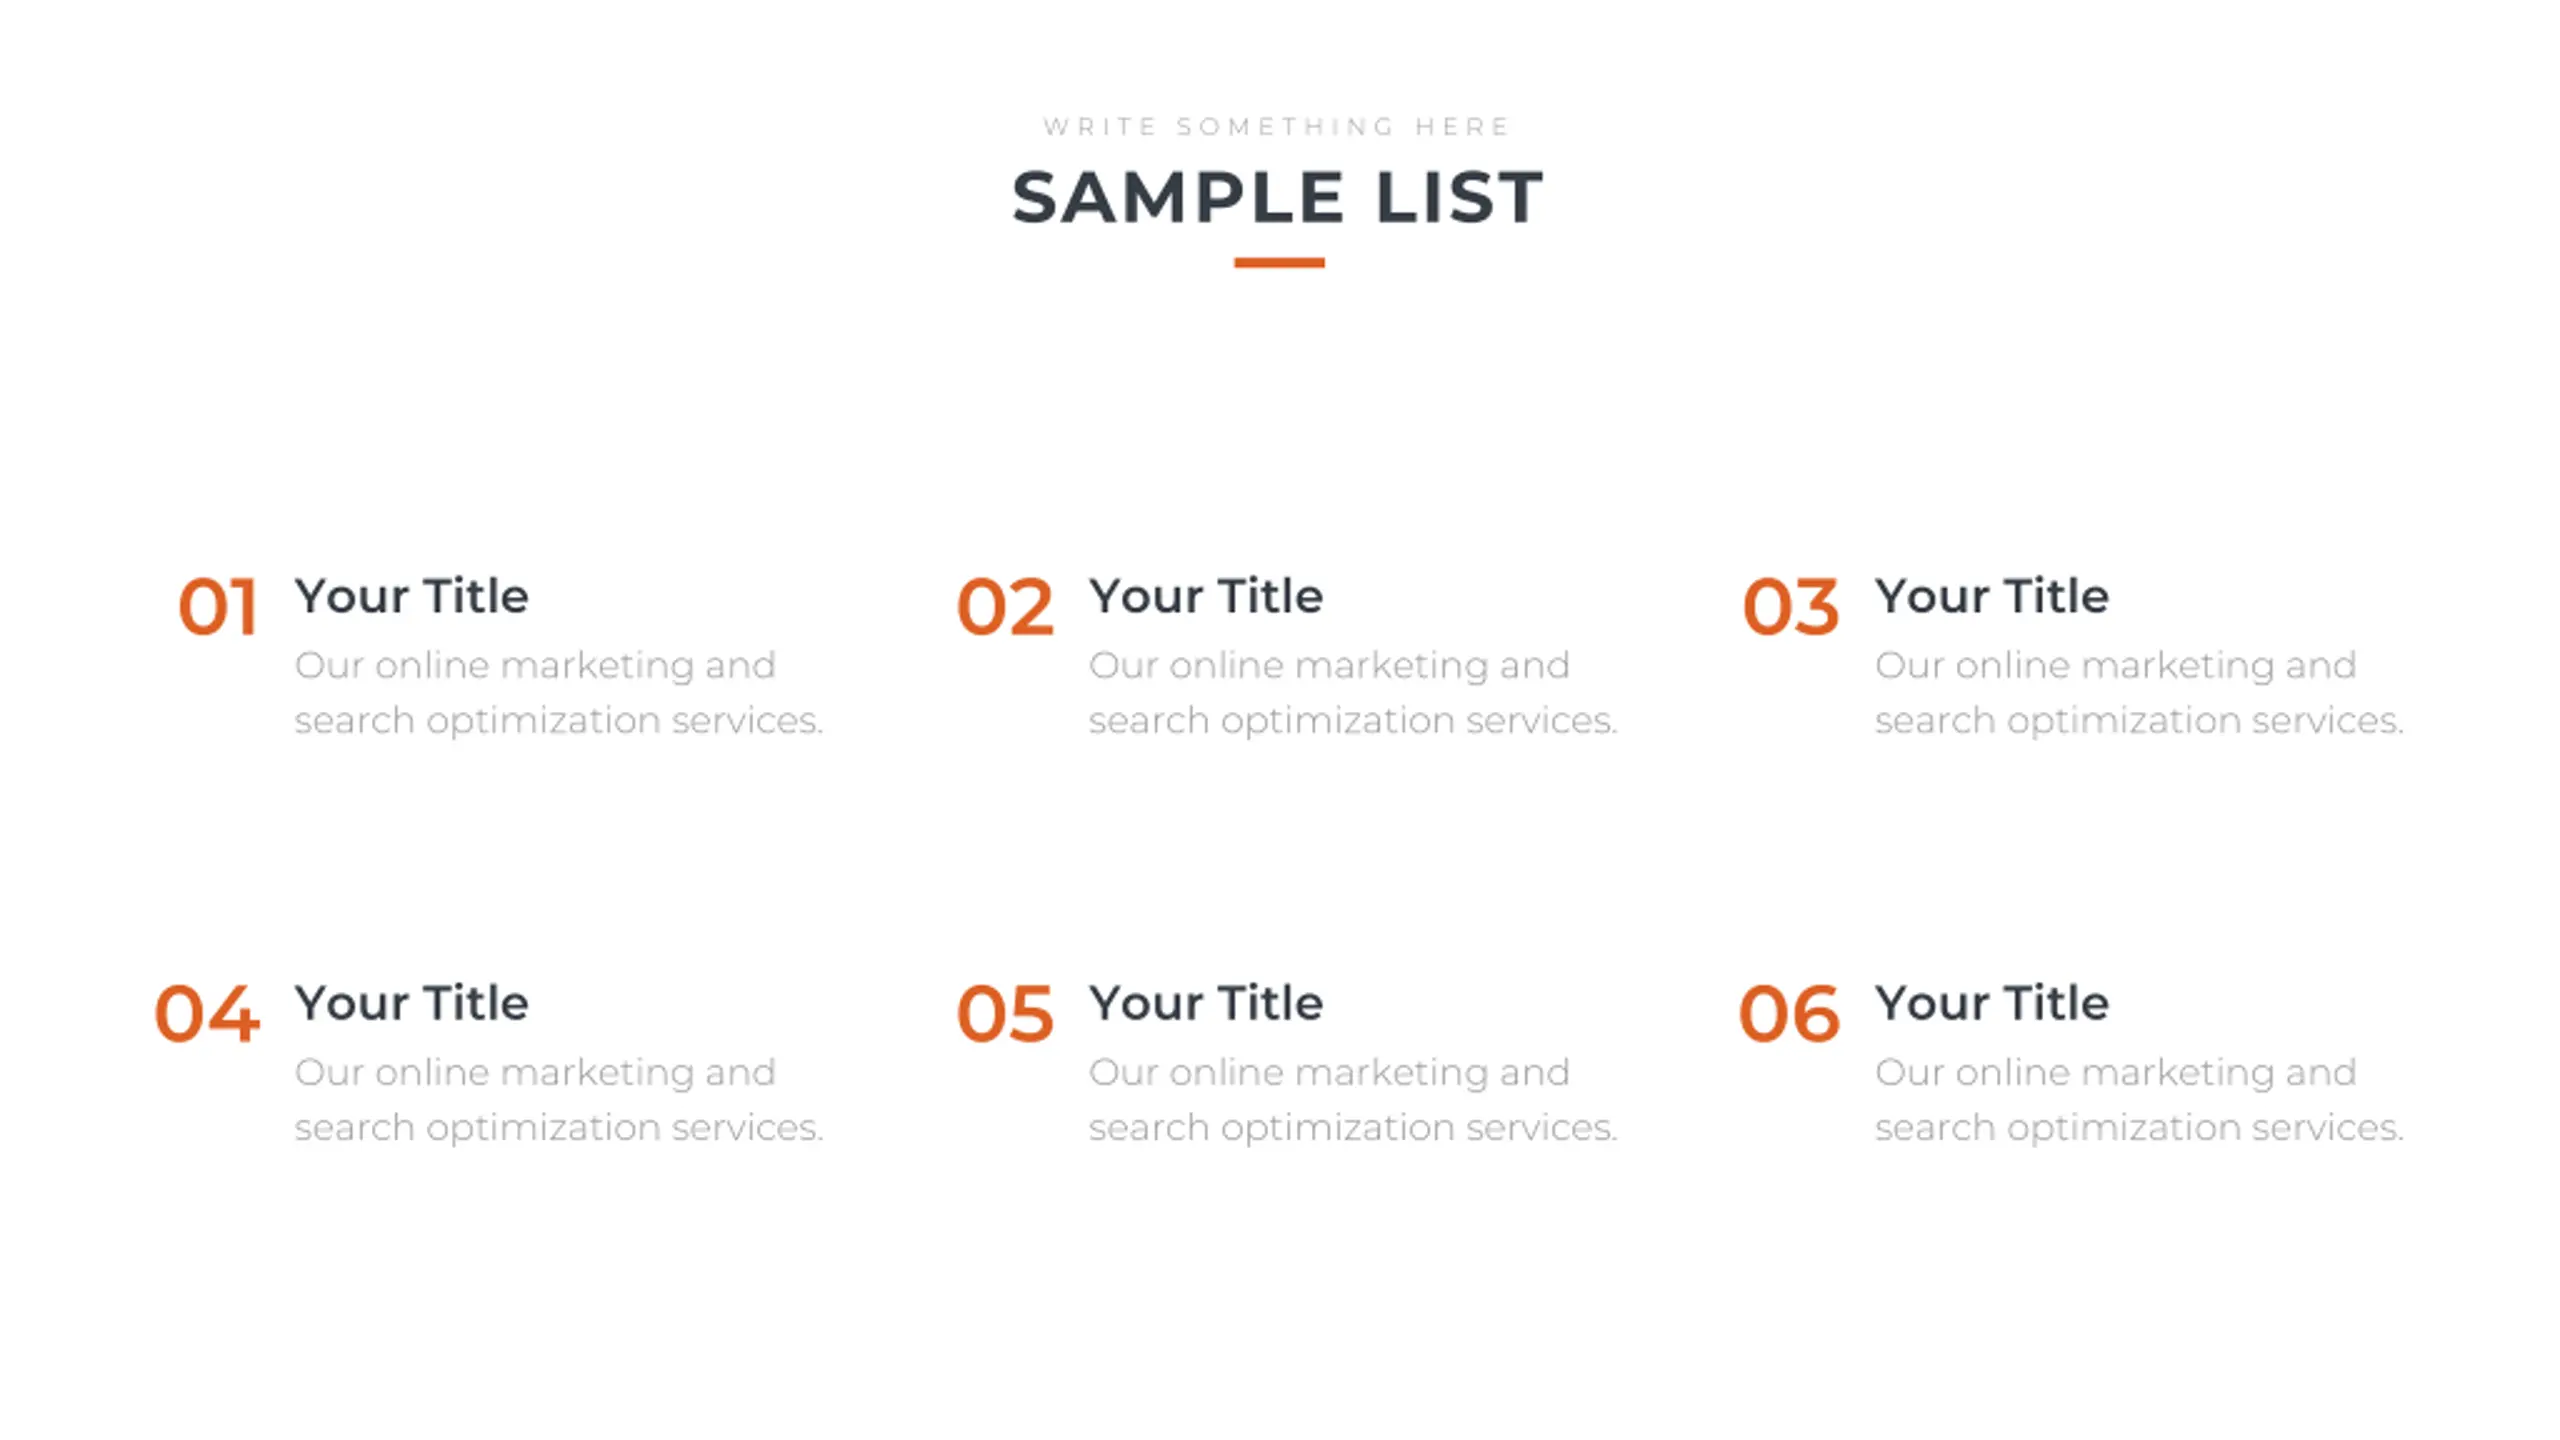Click the description text under item 06
2560x1440 pixels.
click(2138, 1100)
